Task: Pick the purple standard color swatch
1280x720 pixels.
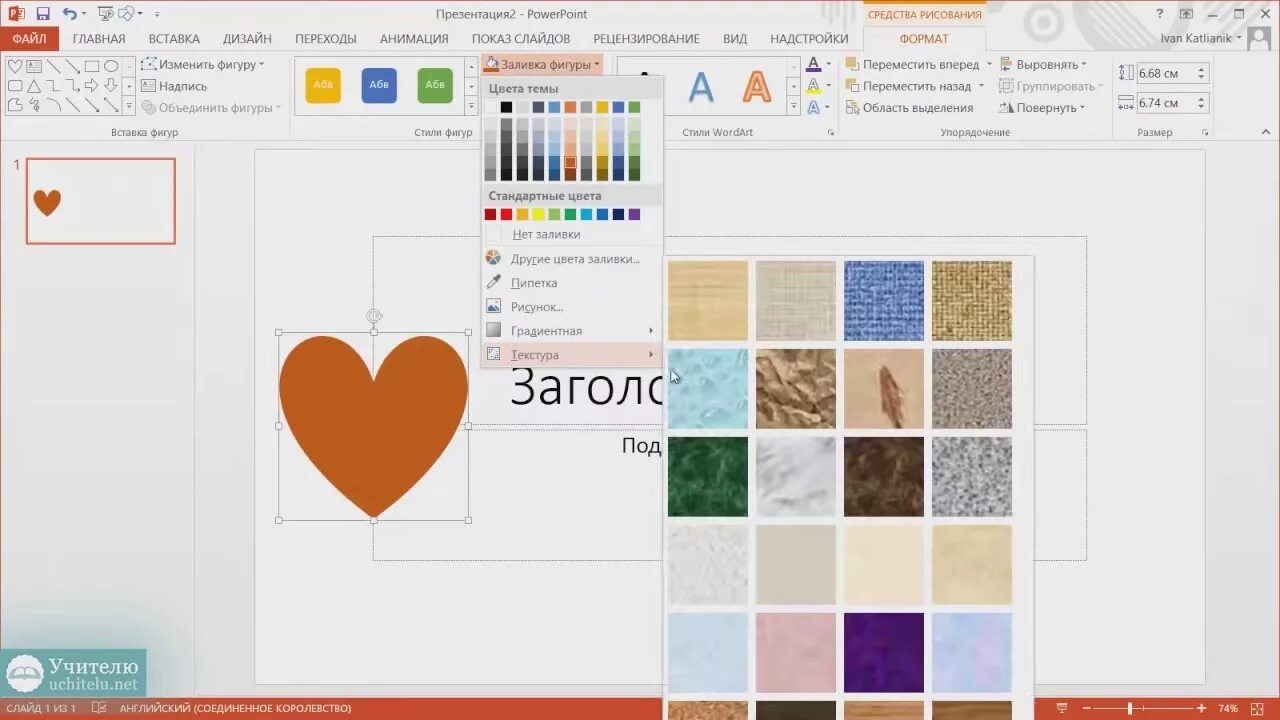Action: click(634, 214)
